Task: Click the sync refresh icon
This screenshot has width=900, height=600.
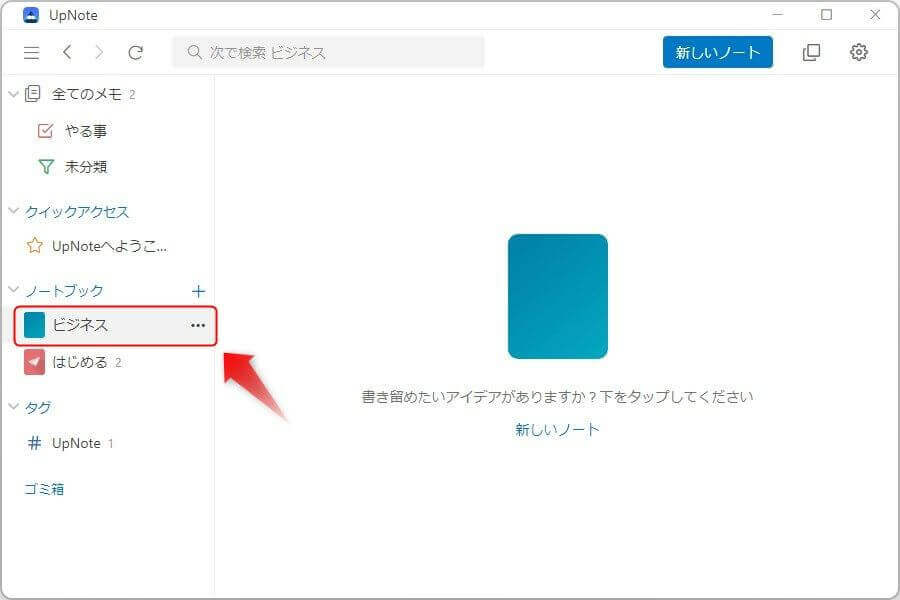Action: [135, 53]
